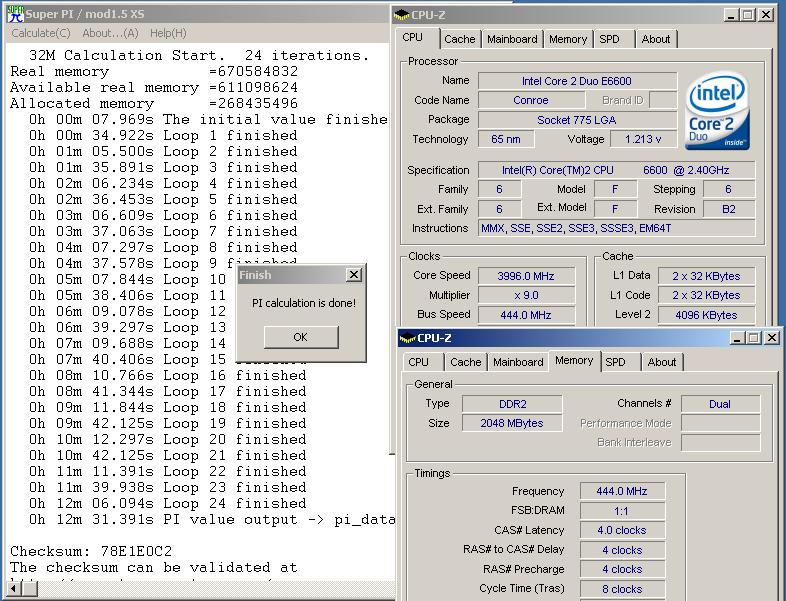Click OK in the Finish dialog
Image resolution: width=786 pixels, height=601 pixels.
tap(301, 337)
